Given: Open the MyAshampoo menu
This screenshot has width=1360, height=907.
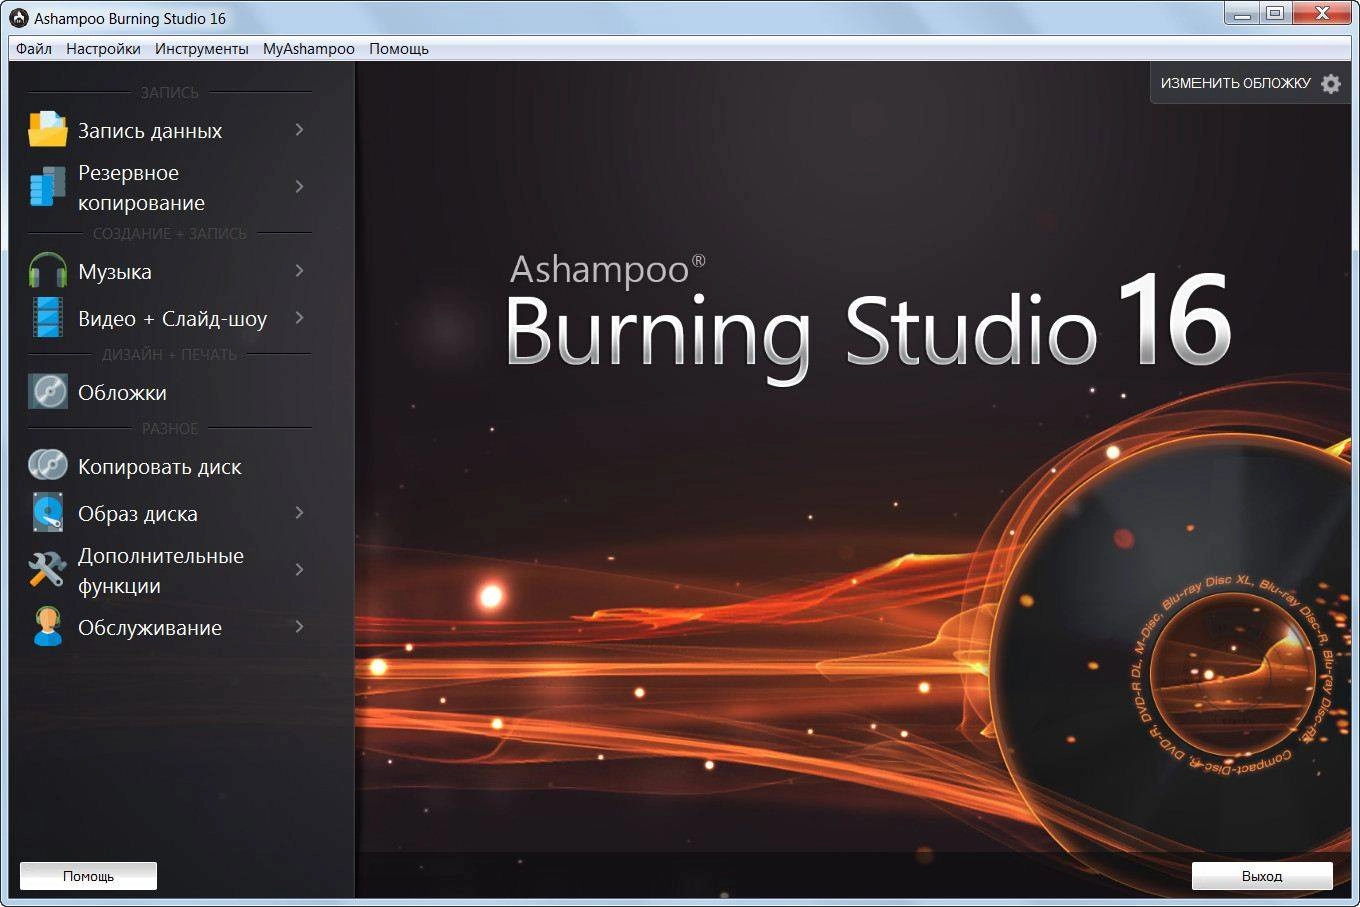Looking at the screenshot, I should pyautogui.click(x=309, y=48).
